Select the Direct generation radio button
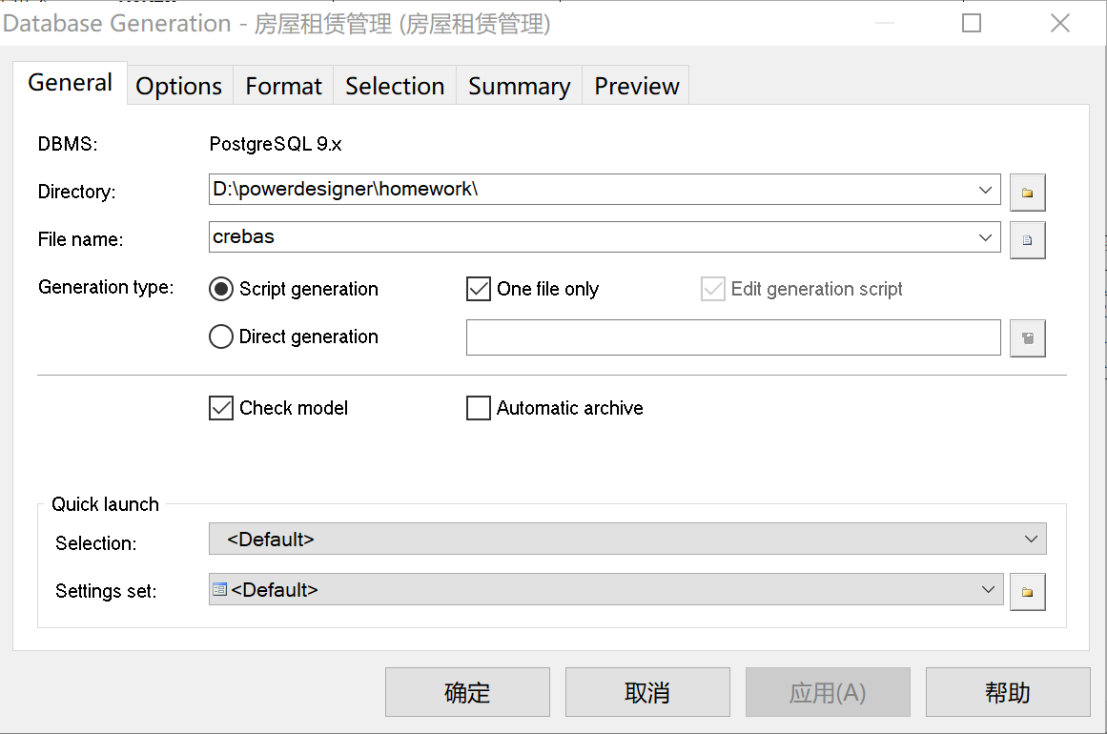The image size is (1107, 734). click(221, 337)
